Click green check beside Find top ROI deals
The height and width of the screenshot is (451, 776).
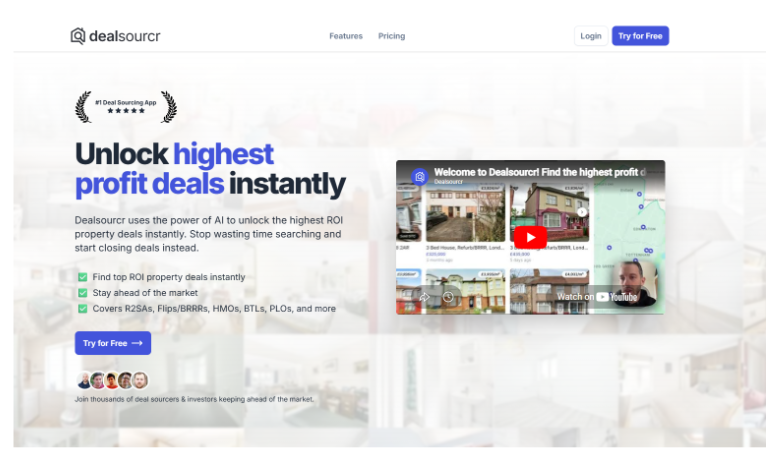83,277
